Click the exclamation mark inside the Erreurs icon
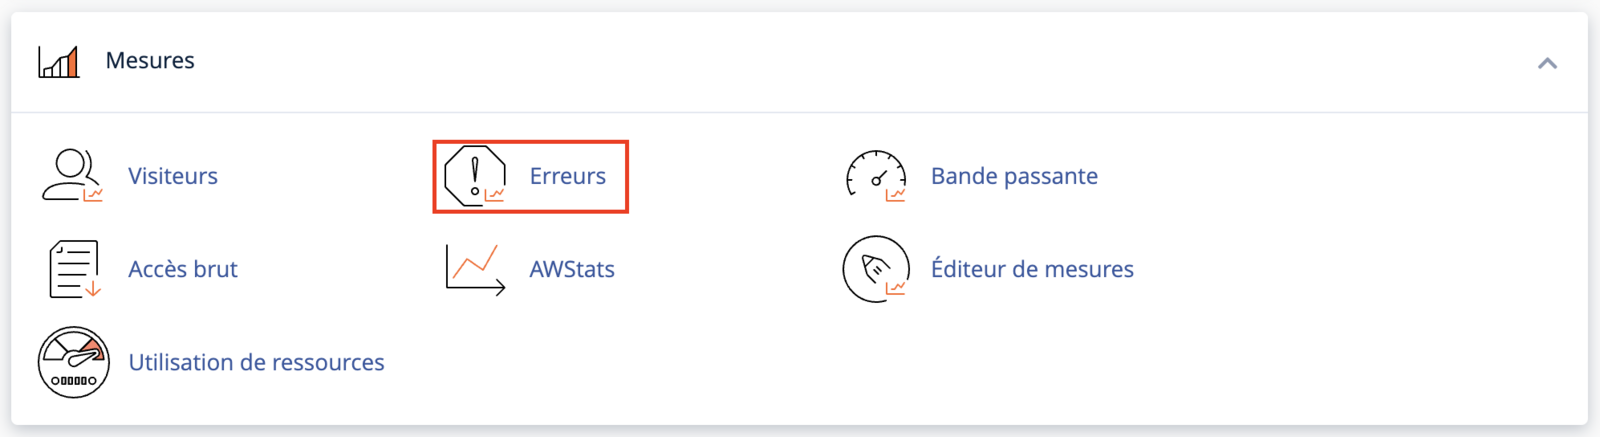Viewport: 1600px width, 437px height. click(x=475, y=170)
